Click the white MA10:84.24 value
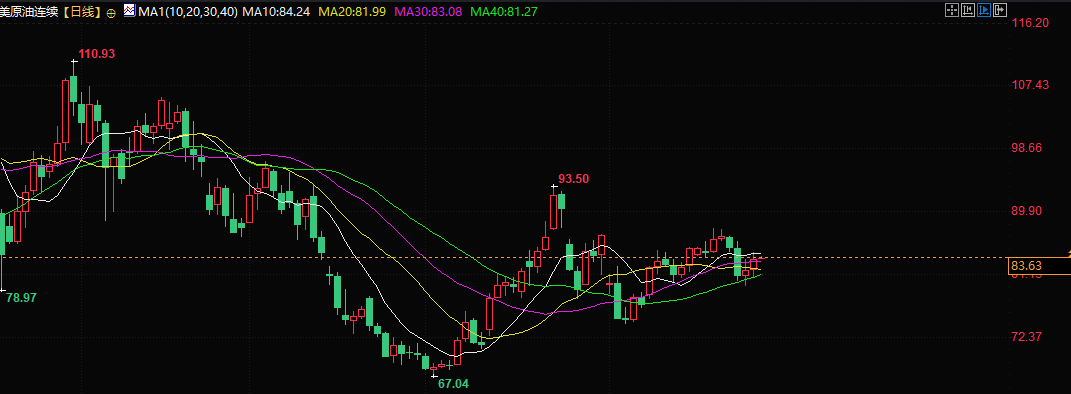 pos(276,12)
